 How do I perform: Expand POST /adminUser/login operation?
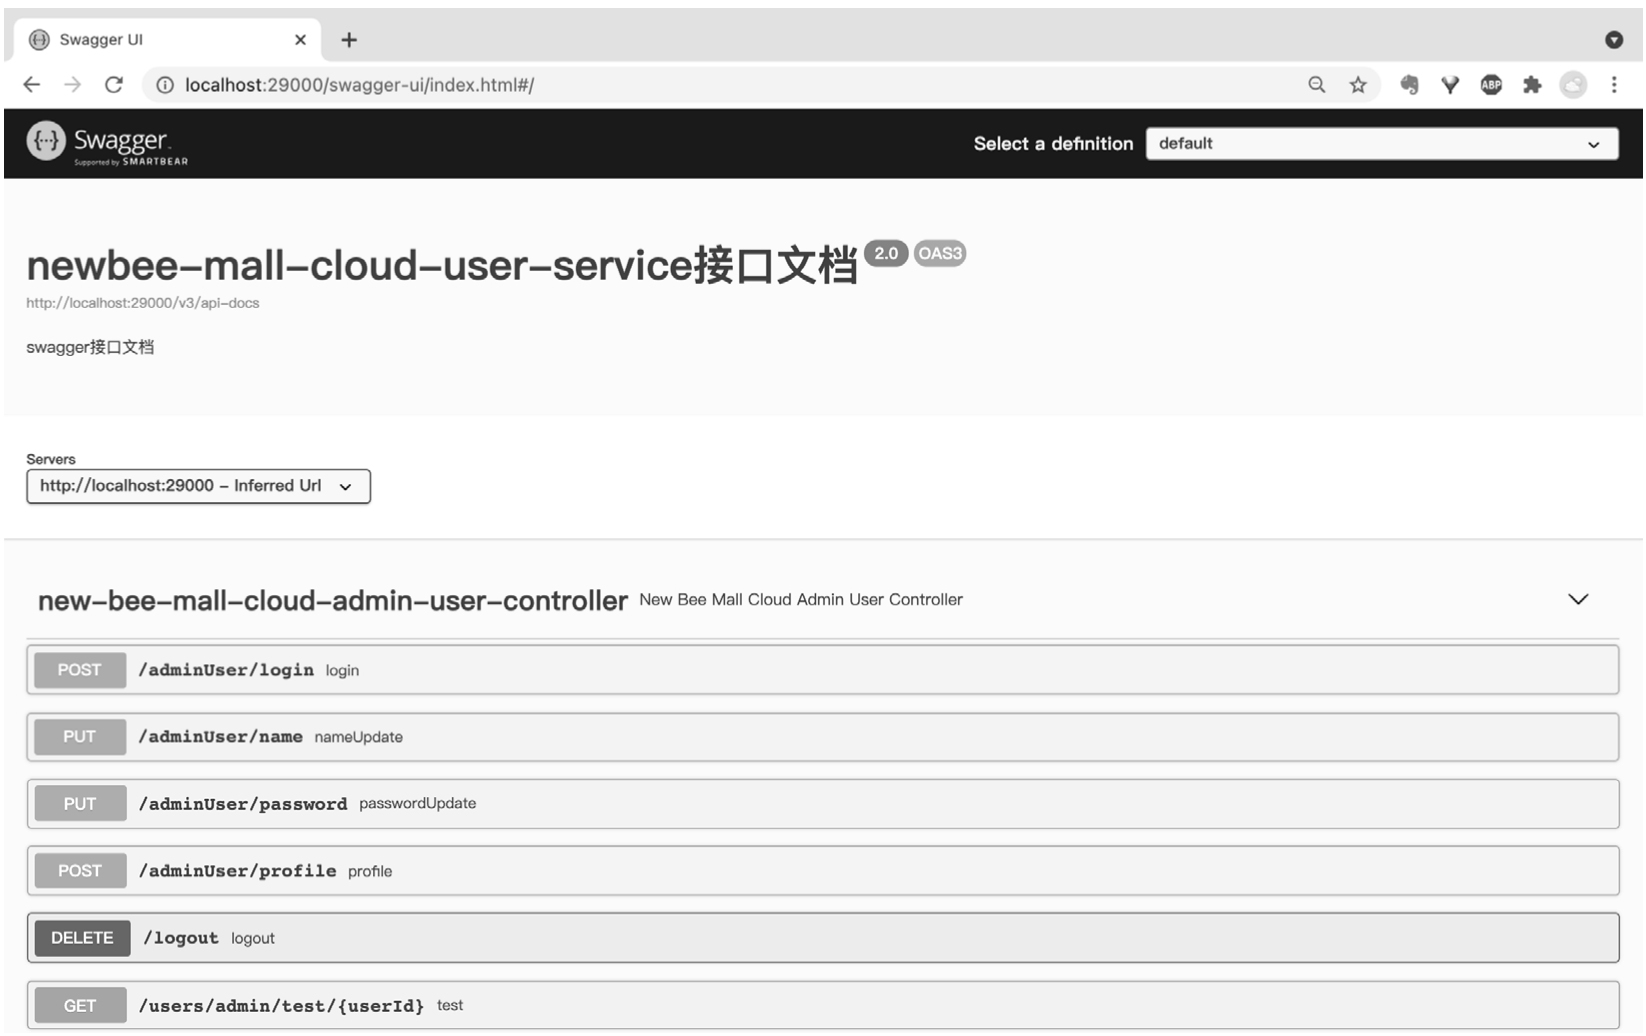pyautogui.click(x=823, y=670)
